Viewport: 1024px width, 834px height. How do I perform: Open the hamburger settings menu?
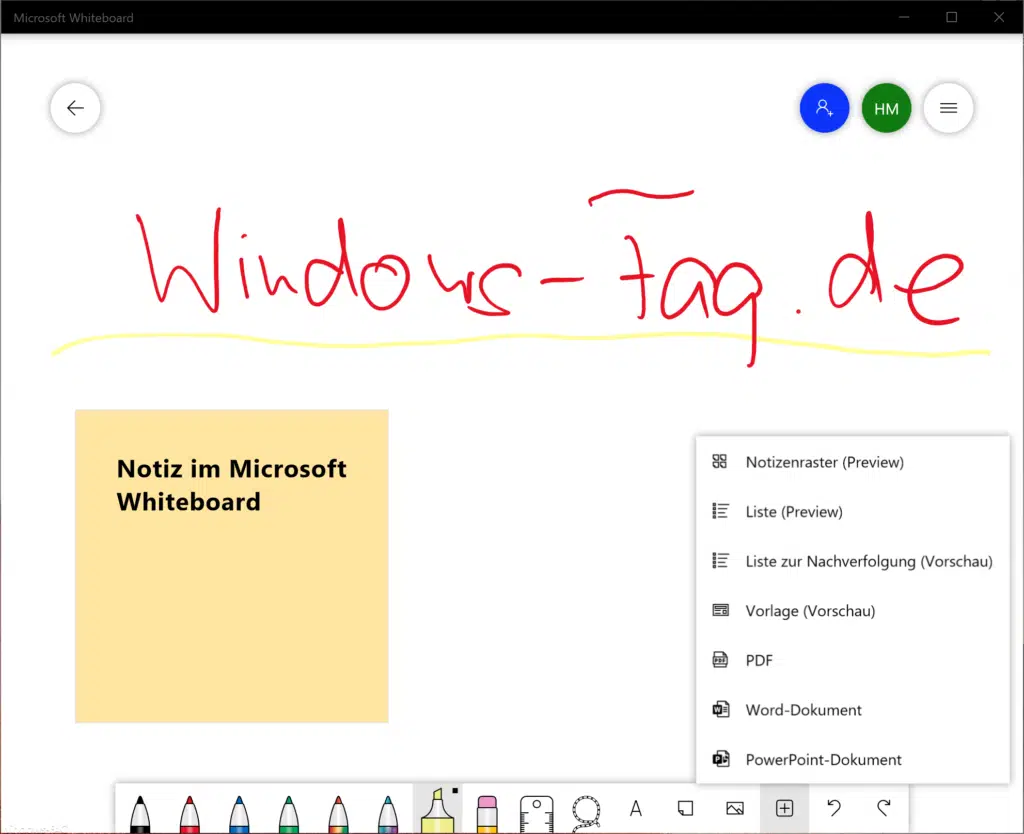point(948,109)
